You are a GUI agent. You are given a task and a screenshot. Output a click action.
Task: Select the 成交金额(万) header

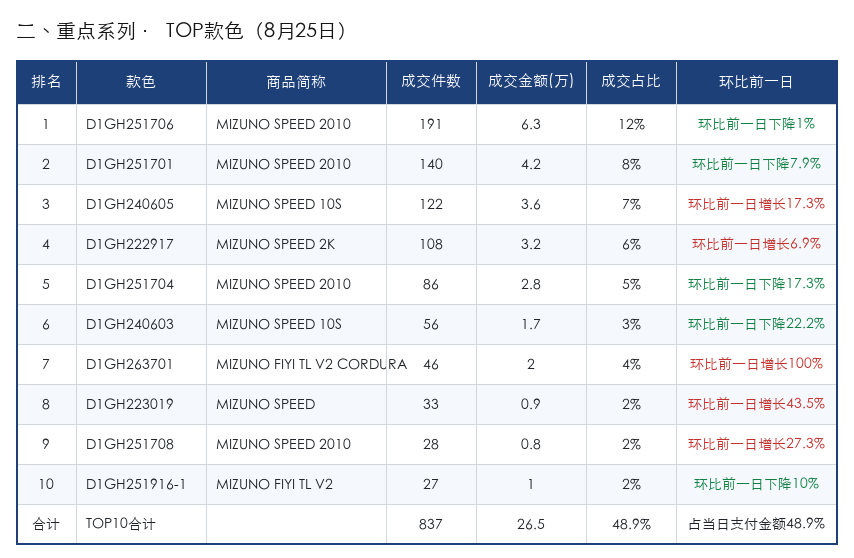pos(531,82)
